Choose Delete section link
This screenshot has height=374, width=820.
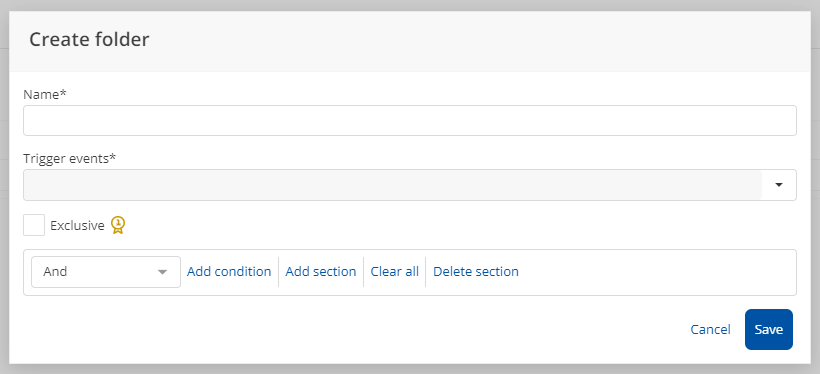(476, 271)
